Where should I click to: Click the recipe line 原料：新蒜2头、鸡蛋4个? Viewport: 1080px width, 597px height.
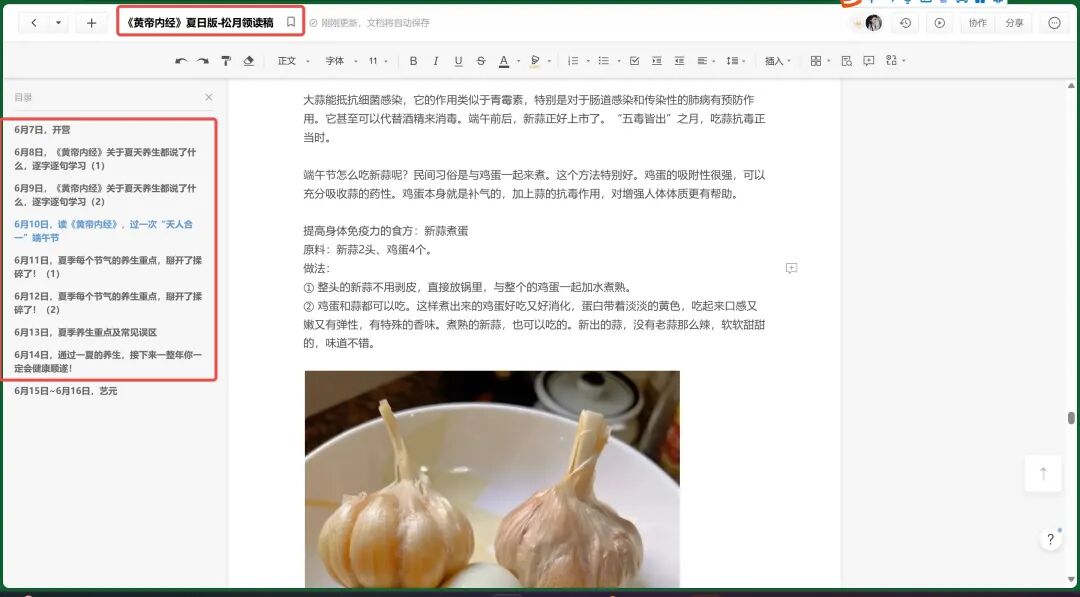(x=368, y=250)
